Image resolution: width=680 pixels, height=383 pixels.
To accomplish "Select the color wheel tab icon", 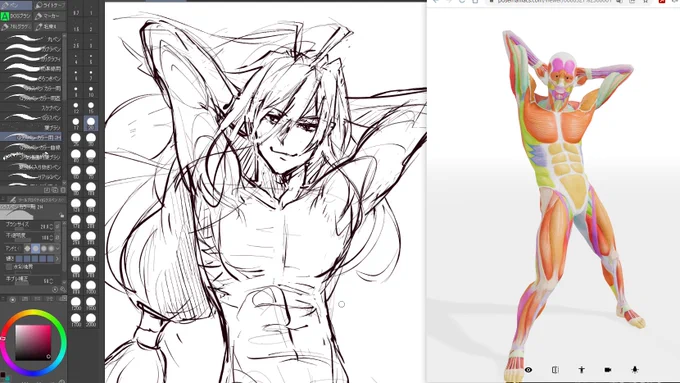I will click(x=13, y=299).
